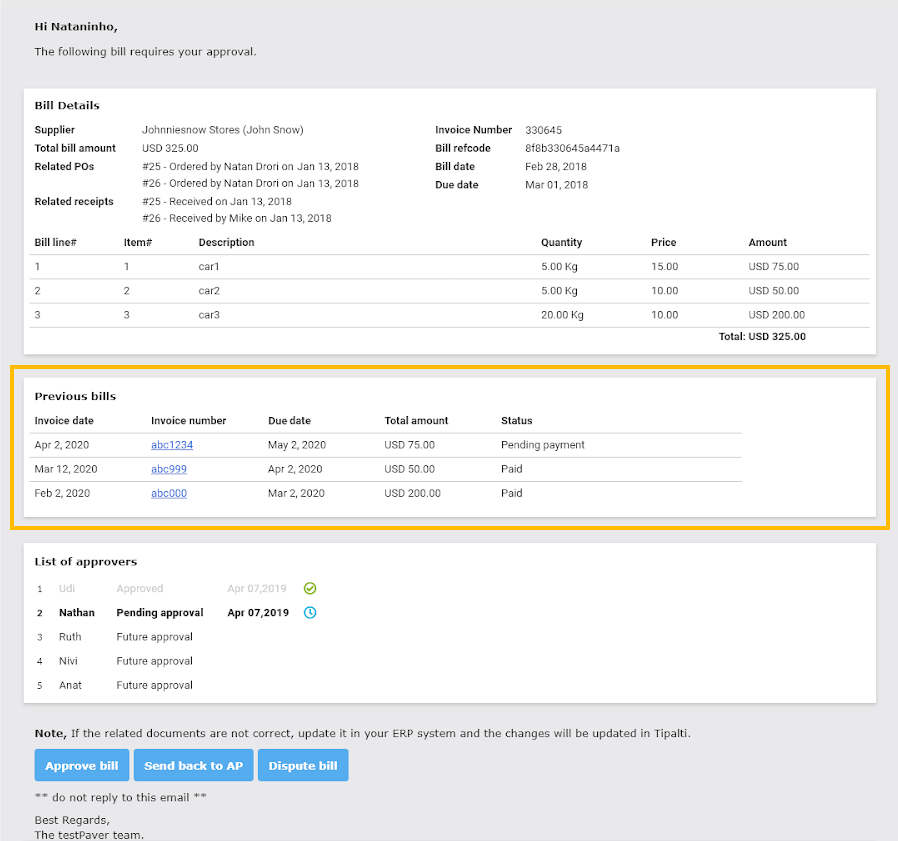Screen dimensions: 898x841
Task: Open invoice link abc999
Action: coord(169,469)
